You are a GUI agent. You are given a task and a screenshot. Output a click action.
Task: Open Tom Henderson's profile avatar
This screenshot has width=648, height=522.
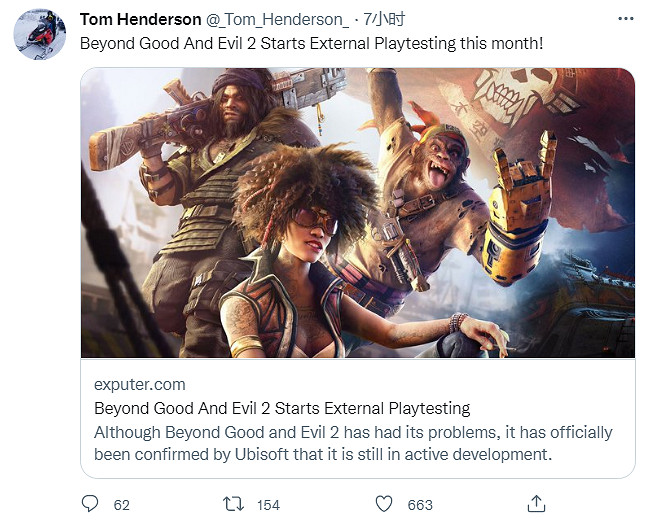click(40, 35)
